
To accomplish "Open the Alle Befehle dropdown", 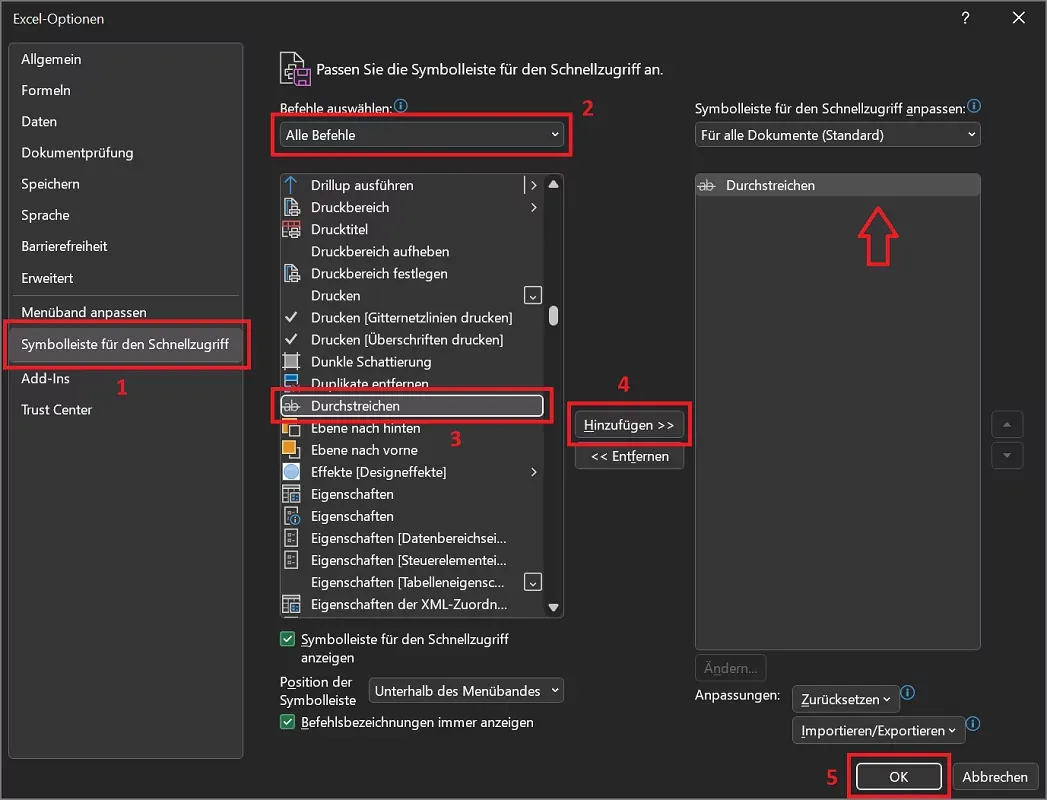I will pyautogui.click(x=421, y=135).
